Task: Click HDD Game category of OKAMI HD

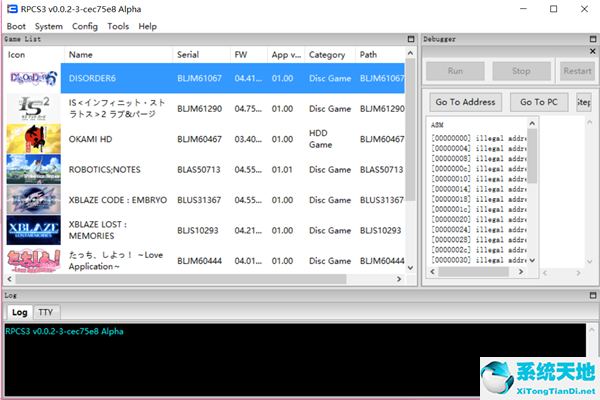Action: [x=321, y=139]
